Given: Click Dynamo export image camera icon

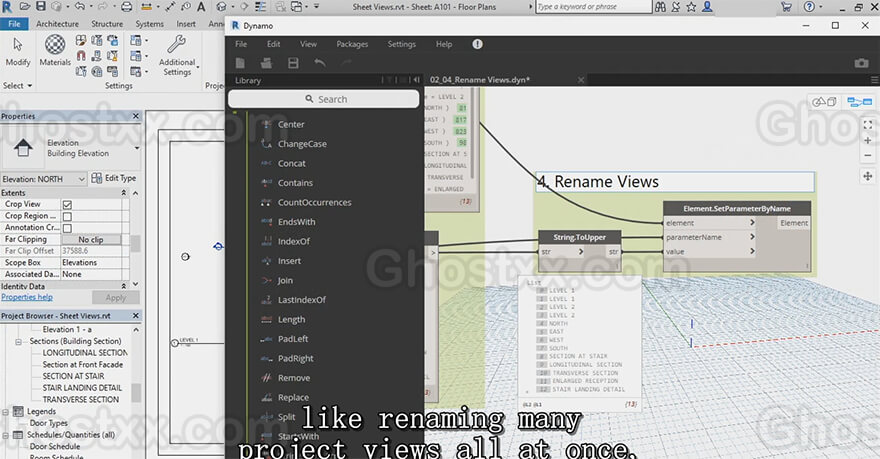Looking at the screenshot, I should [861, 63].
